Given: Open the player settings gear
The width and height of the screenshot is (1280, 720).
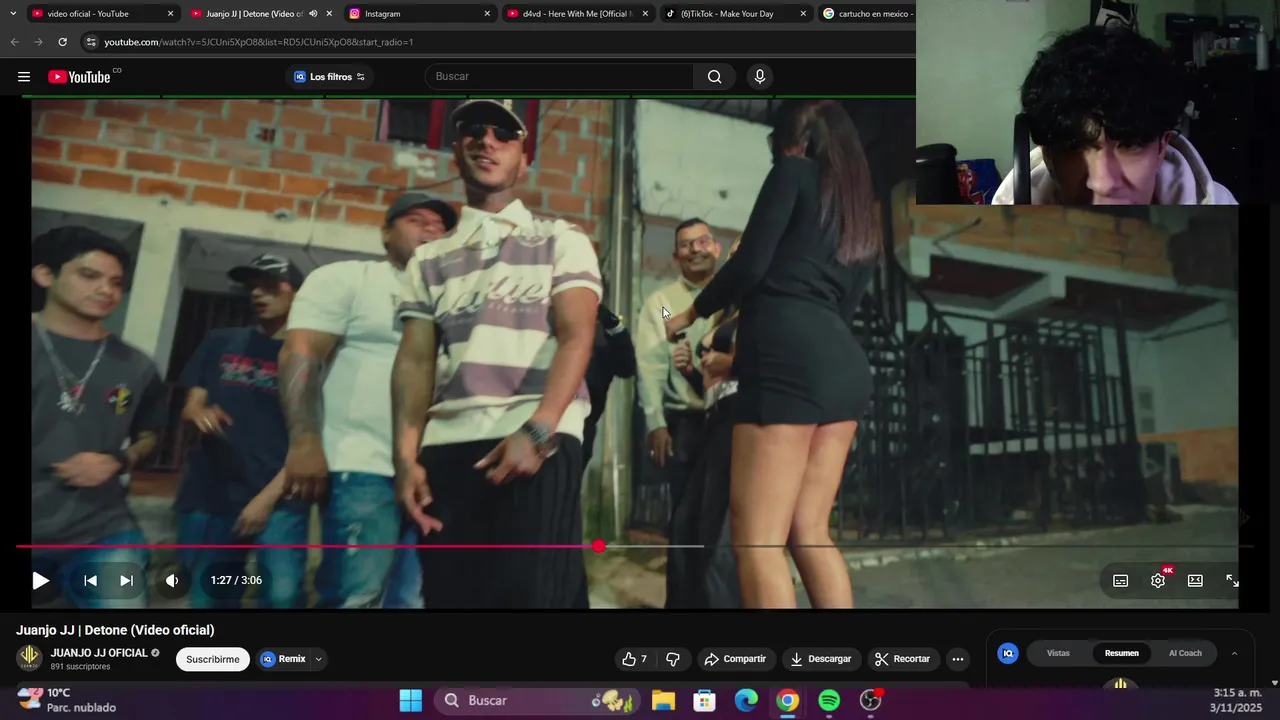Looking at the screenshot, I should point(1158,581).
